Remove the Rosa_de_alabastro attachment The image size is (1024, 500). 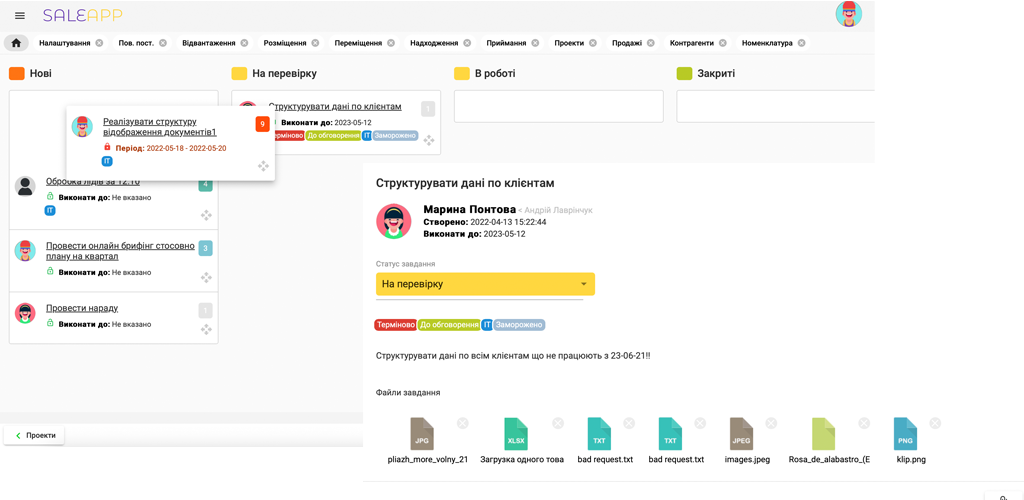[864, 423]
